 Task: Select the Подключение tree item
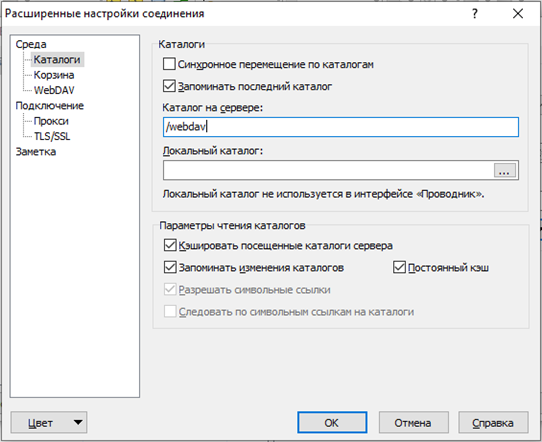click(x=50, y=106)
